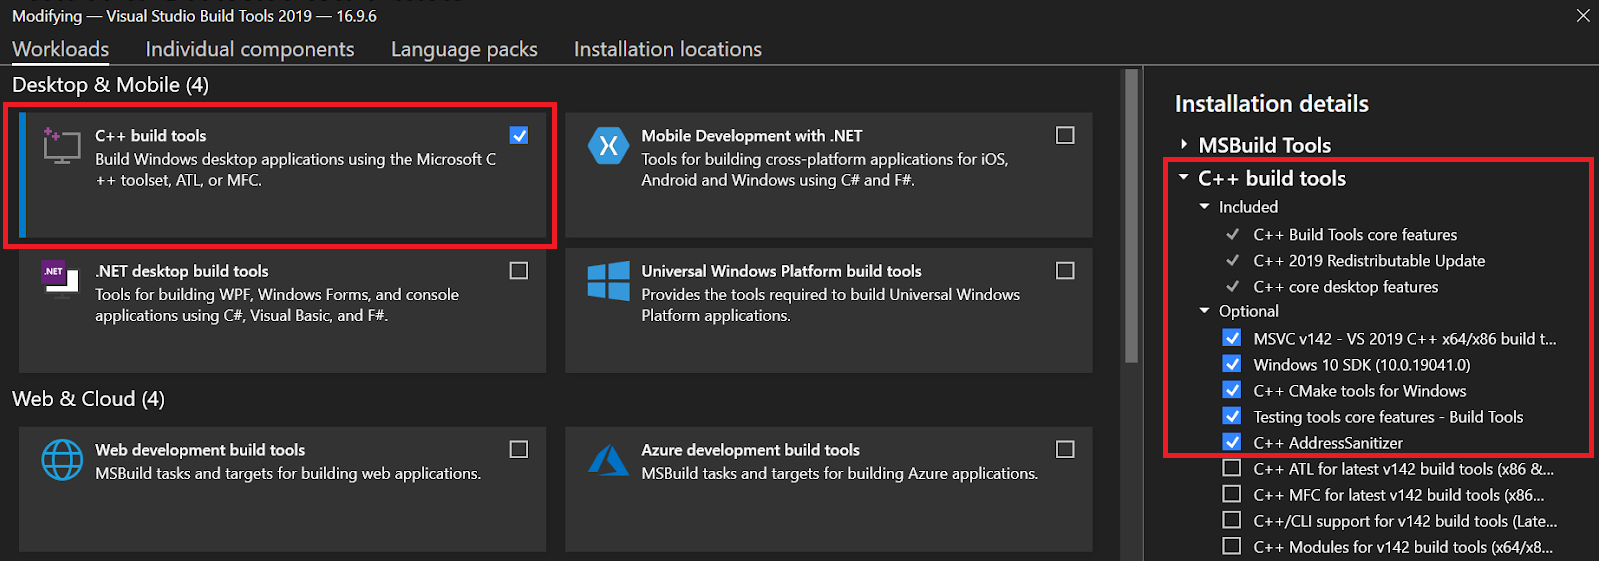Viewport: 1599px width, 561px height.
Task: Disable C++ AddressSanitizer optional component
Action: pyautogui.click(x=1232, y=442)
